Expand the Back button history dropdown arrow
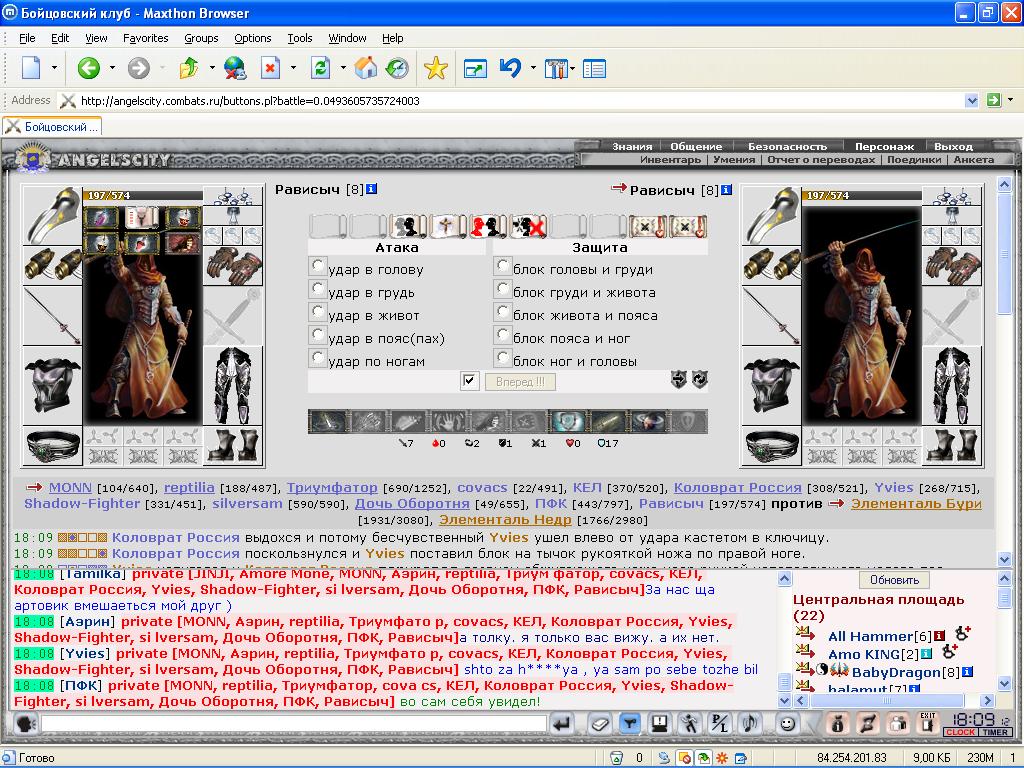Screen dimensions: 1024x768 pos(112,67)
